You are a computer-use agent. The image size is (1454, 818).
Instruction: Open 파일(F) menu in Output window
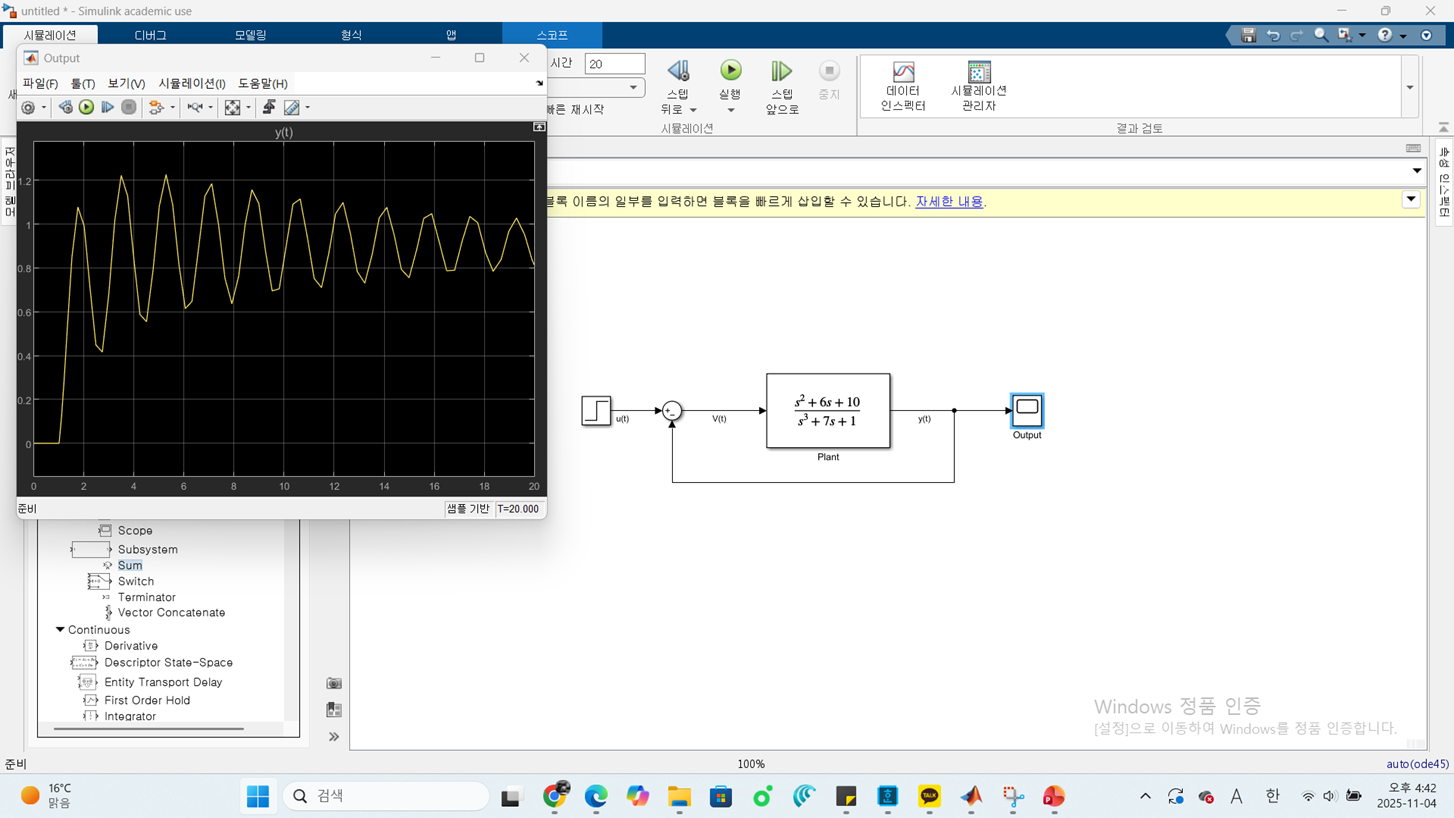(40, 84)
